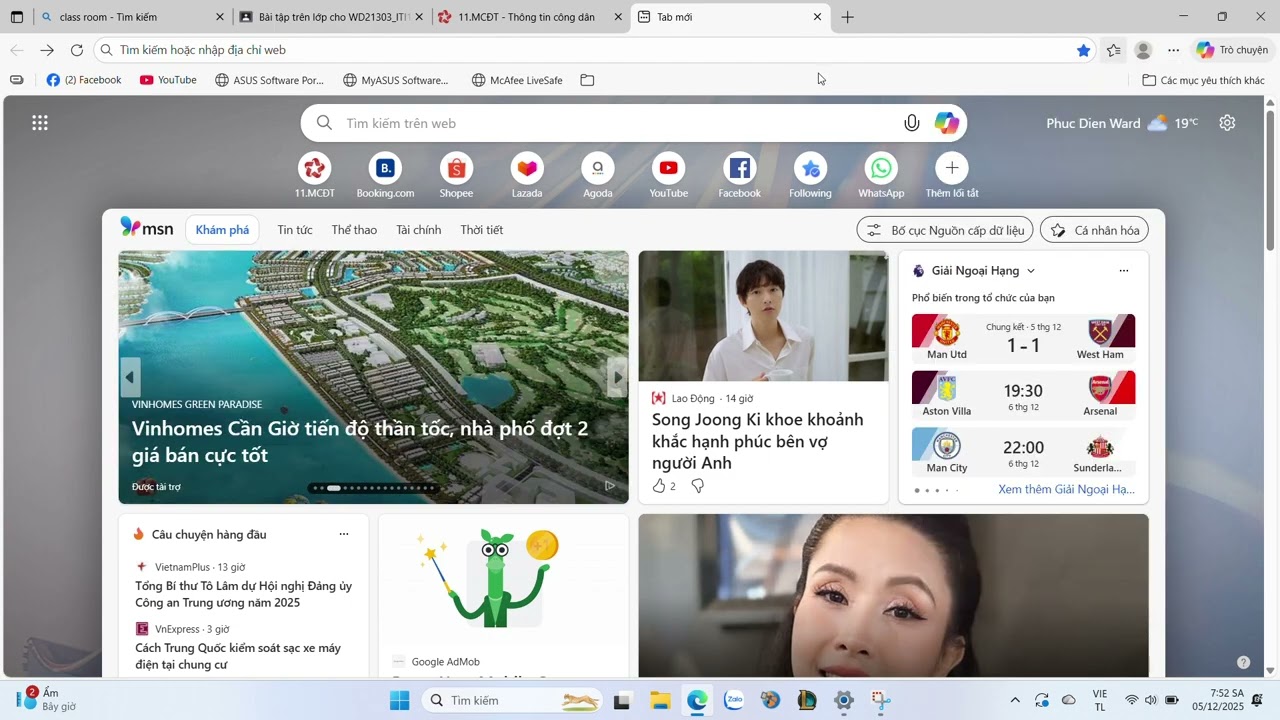The width and height of the screenshot is (1280, 720).
Task: Open Booking.com quick link
Action: pyautogui.click(x=385, y=176)
